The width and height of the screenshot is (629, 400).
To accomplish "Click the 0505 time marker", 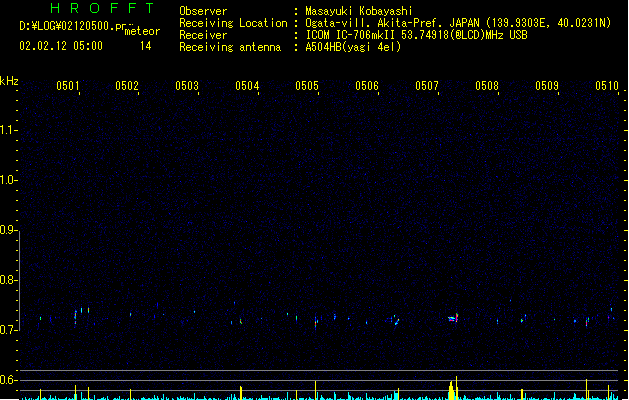I will [307, 86].
